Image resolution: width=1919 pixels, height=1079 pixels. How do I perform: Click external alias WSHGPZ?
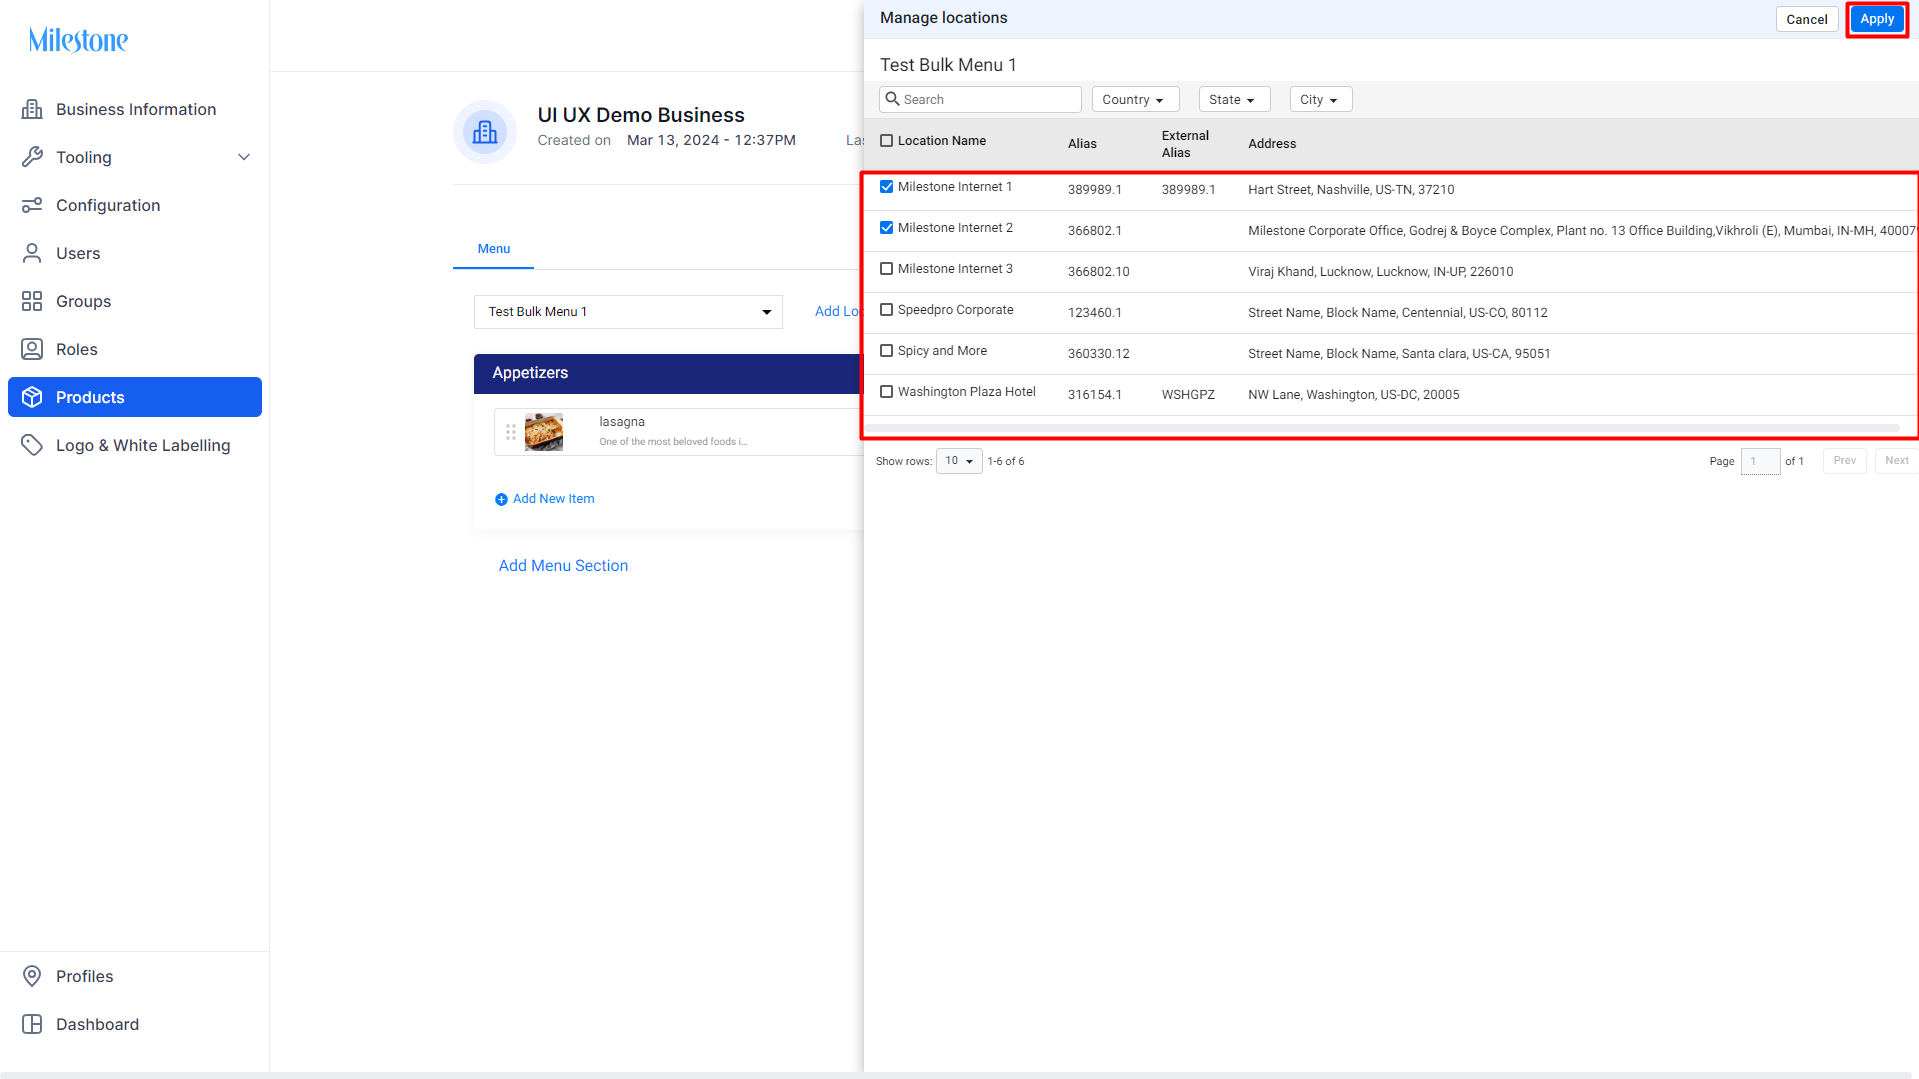(x=1188, y=395)
